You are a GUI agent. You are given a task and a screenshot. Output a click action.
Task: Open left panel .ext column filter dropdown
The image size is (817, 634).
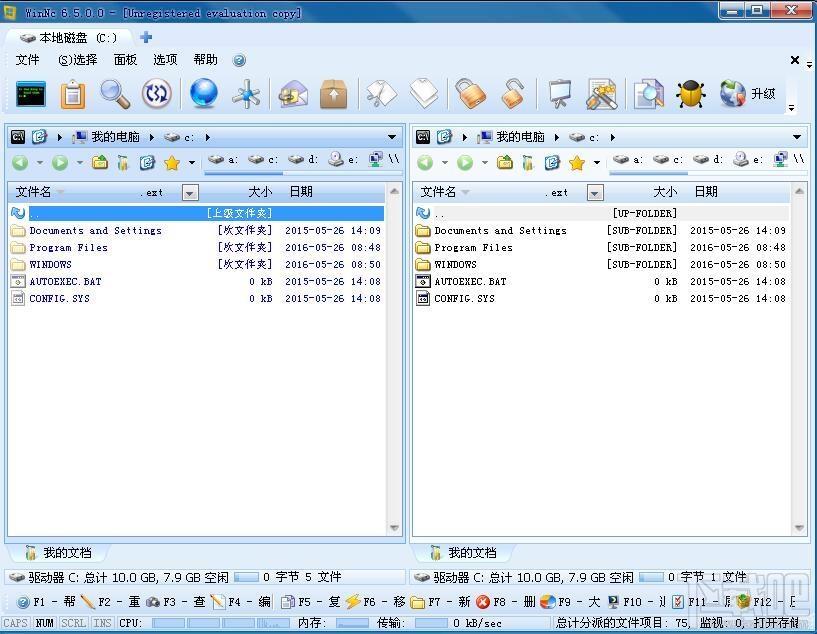point(190,193)
